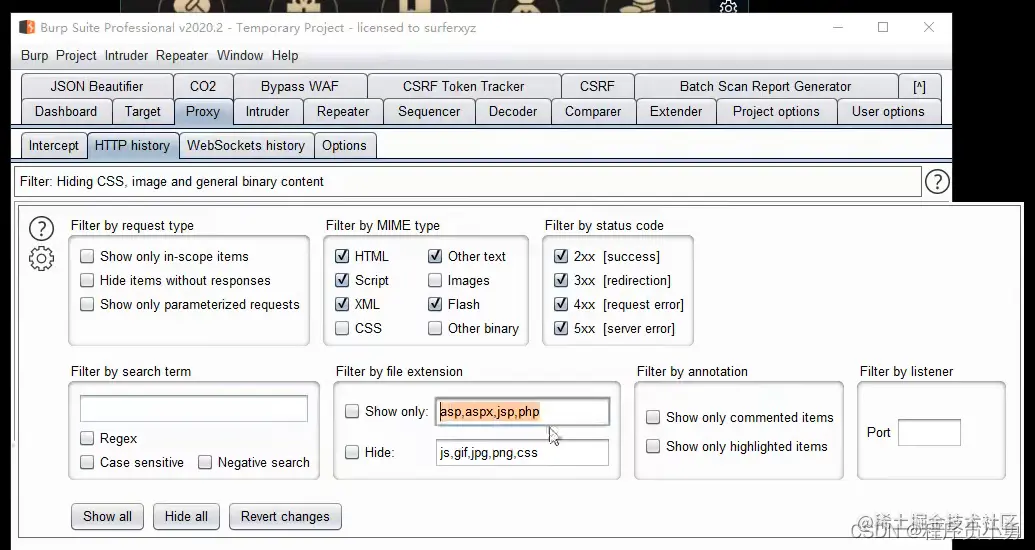Open the Burp menu
Image resolution: width=1035 pixels, height=550 pixels.
(x=34, y=55)
